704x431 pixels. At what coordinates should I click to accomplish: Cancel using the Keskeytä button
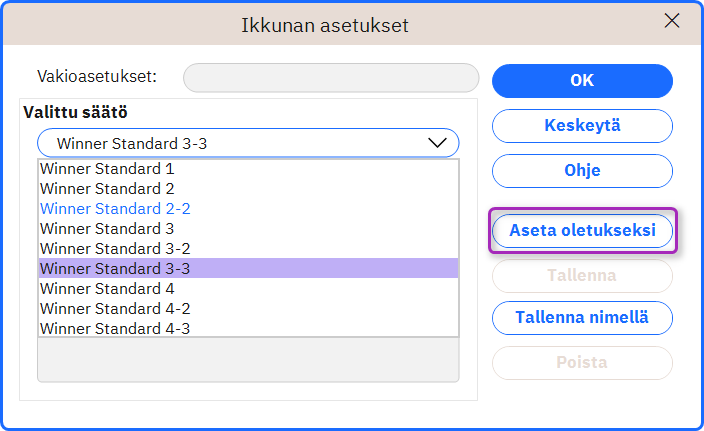(x=582, y=126)
